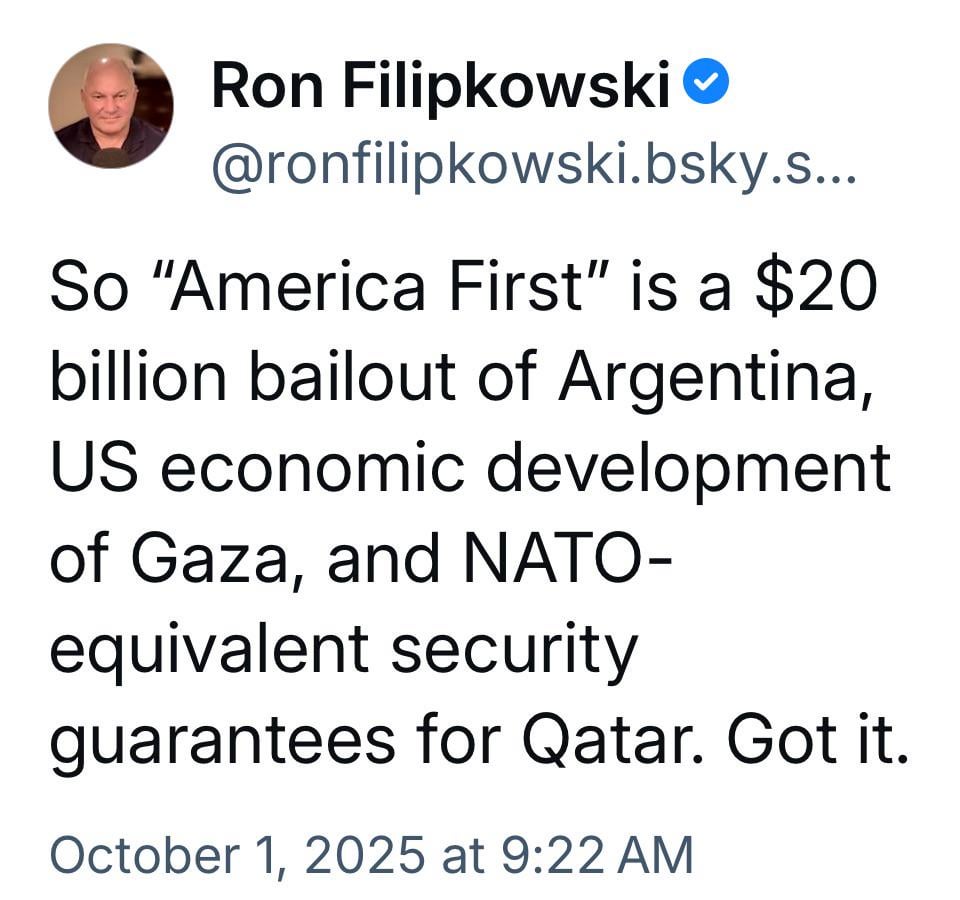Click the word "security" in the post

(x=513, y=652)
